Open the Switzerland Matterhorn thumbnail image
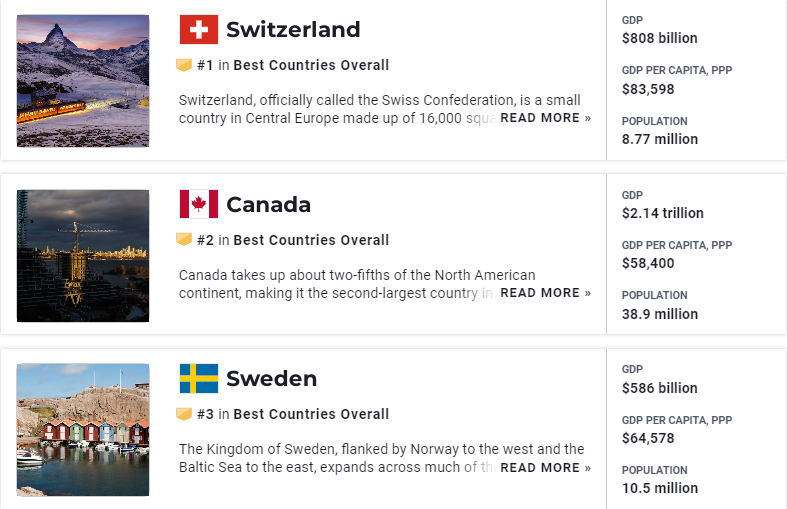 coord(83,81)
